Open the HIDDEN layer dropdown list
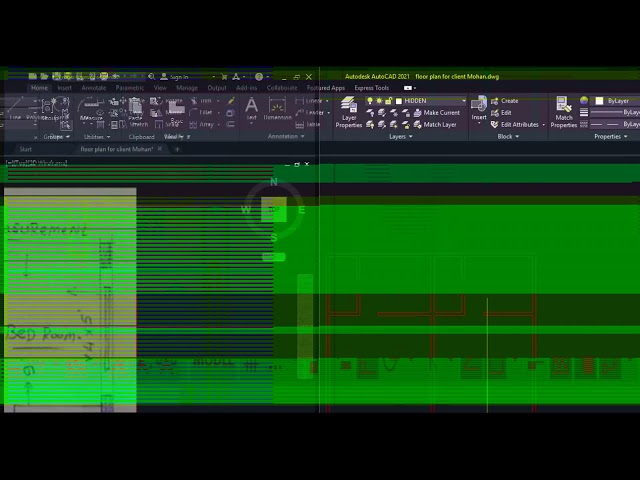The image size is (640, 480). [x=464, y=101]
